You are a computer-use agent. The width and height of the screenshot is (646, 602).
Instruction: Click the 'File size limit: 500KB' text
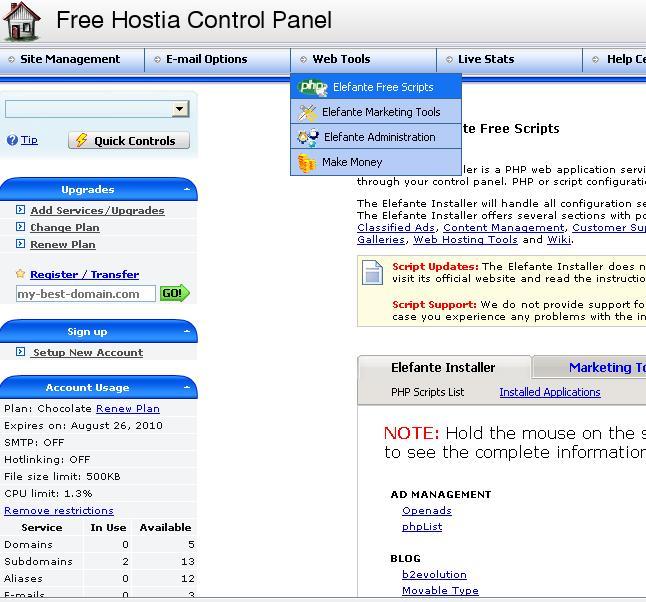(62, 476)
